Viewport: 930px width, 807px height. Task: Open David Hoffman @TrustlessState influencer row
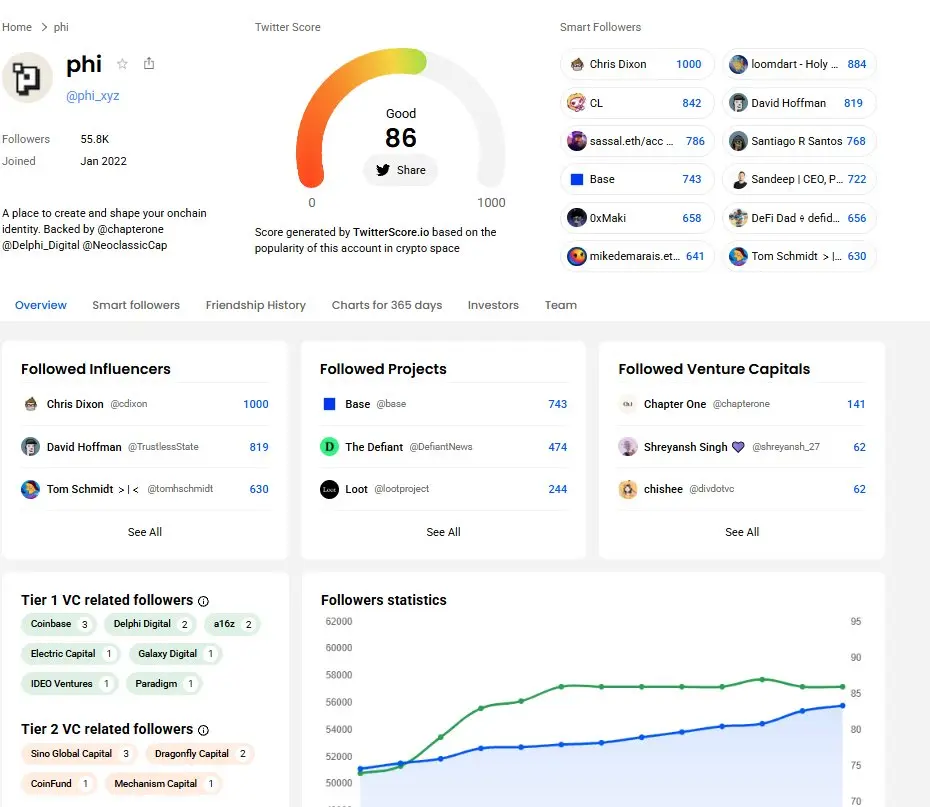tap(145, 446)
